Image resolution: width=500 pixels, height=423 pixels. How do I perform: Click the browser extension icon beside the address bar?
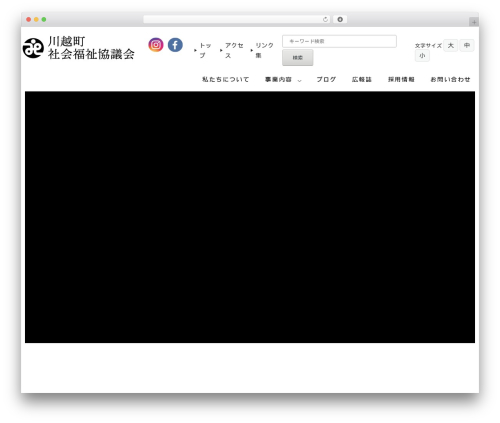[x=340, y=19]
